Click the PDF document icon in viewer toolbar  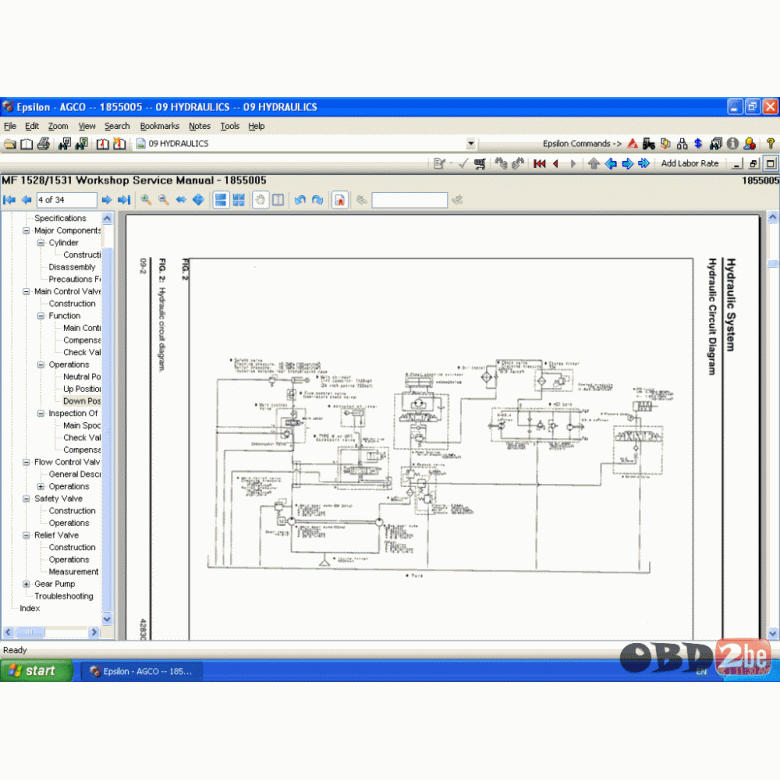pyautogui.click(x=340, y=200)
